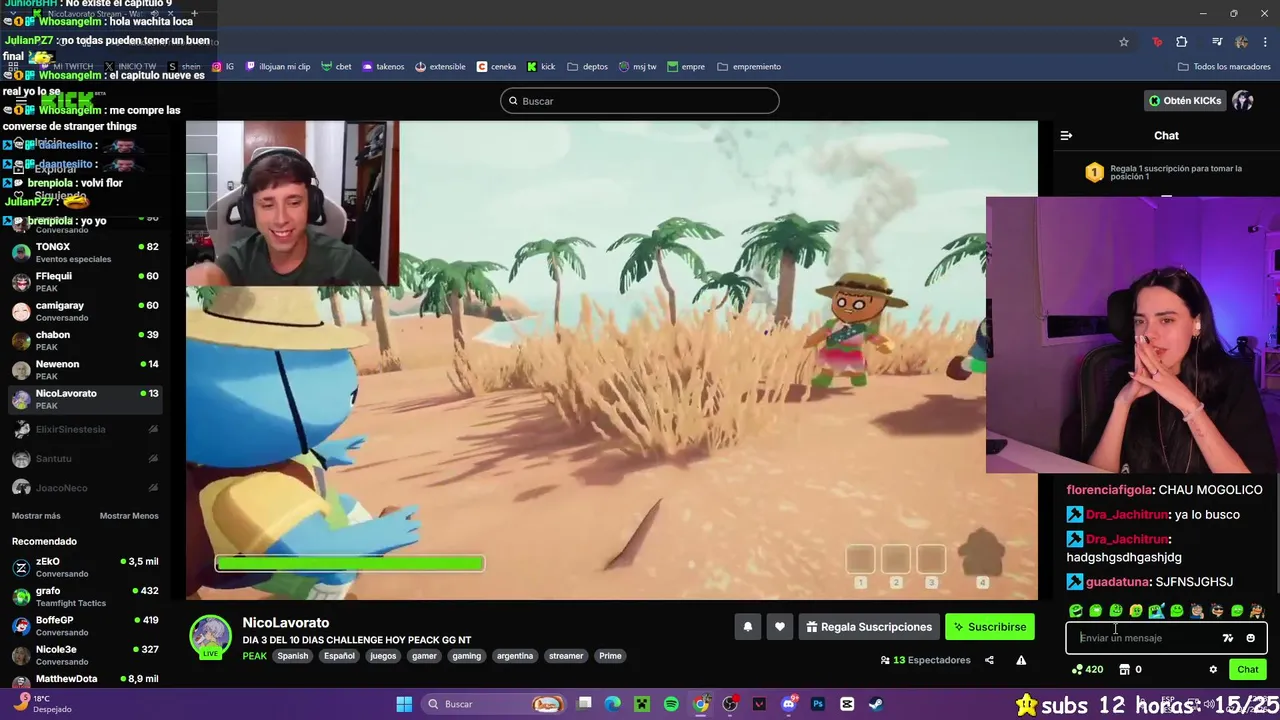This screenshot has height=720, width=1280.
Task: Click Mostrar más in the sidebar
Action: point(36,516)
